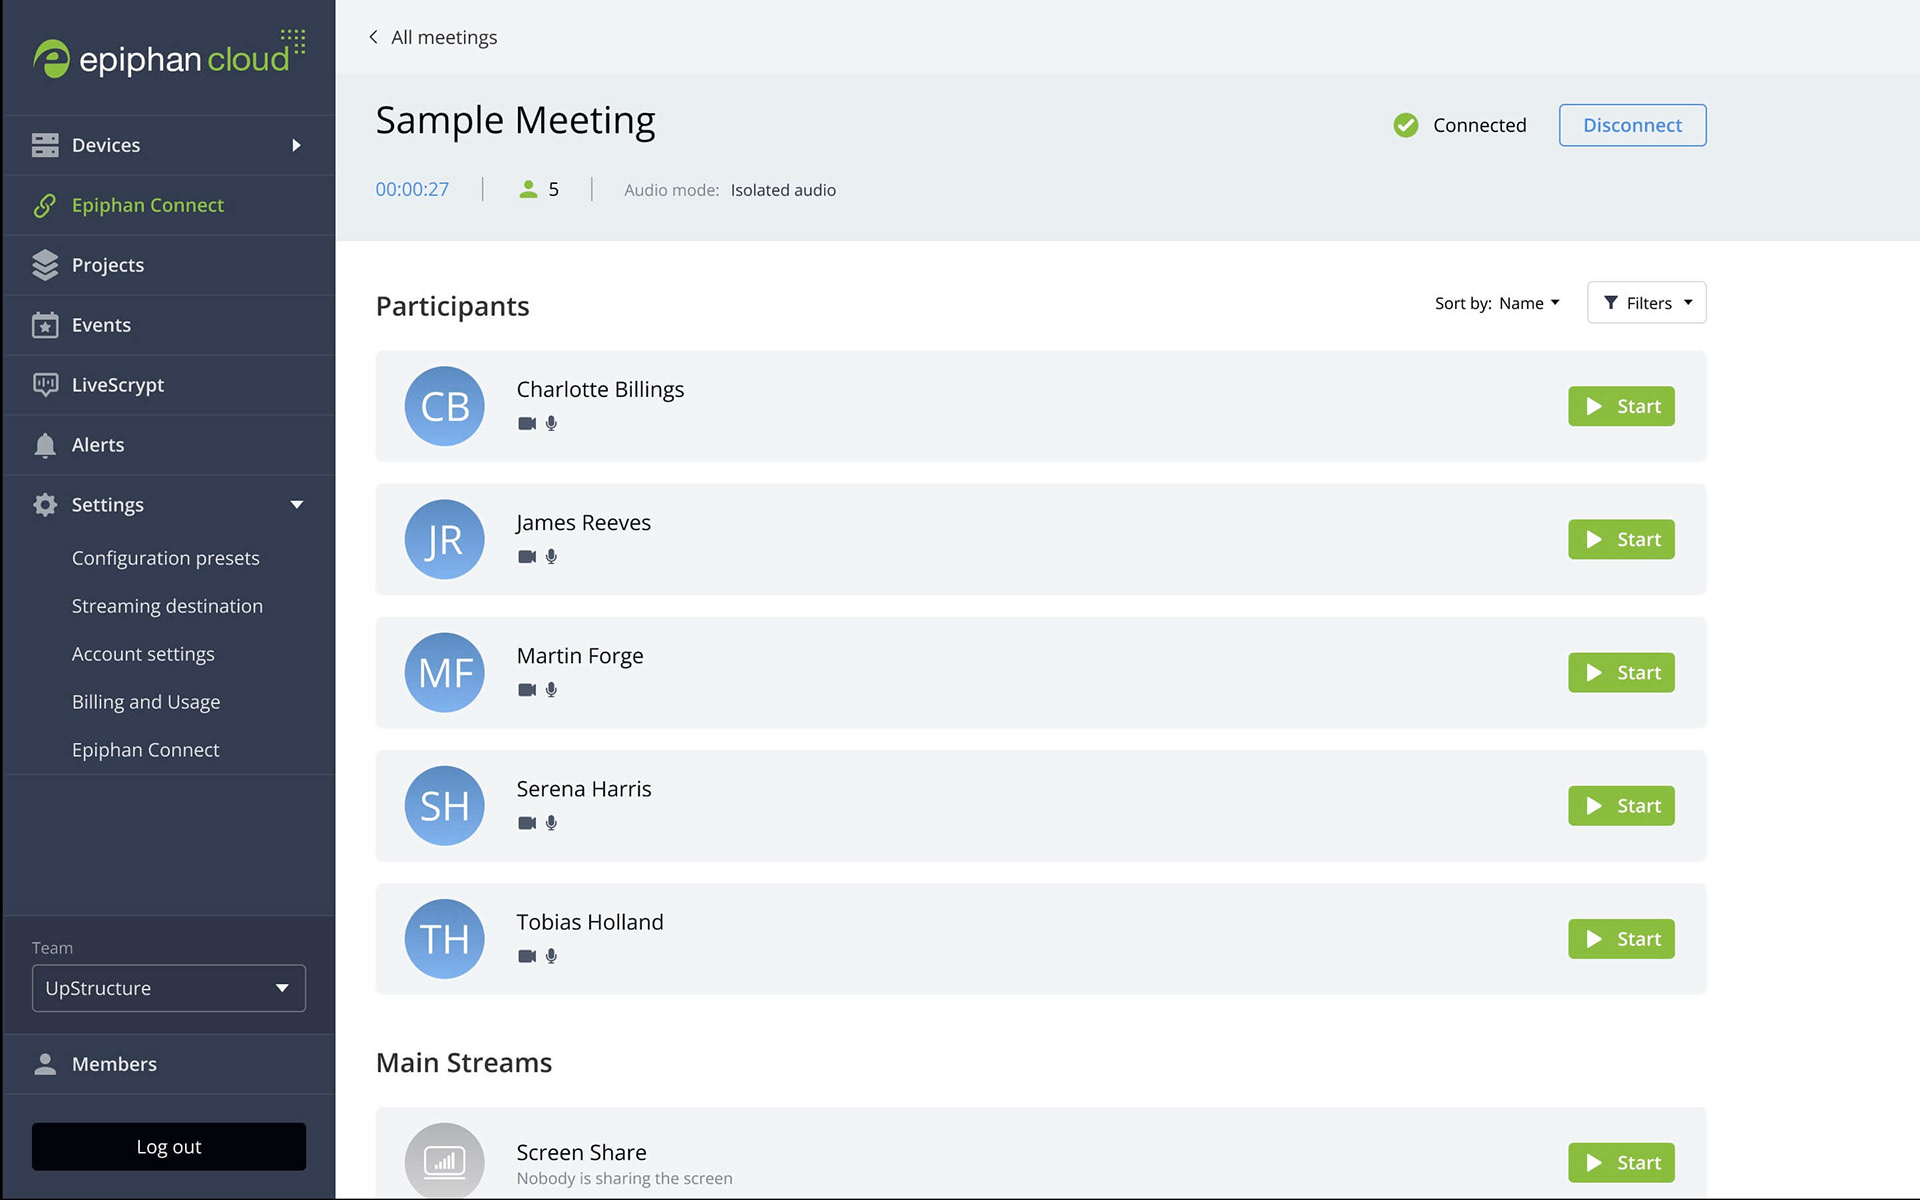Start the Screen Share stream
This screenshot has width=1920, height=1200.
click(x=1621, y=1162)
